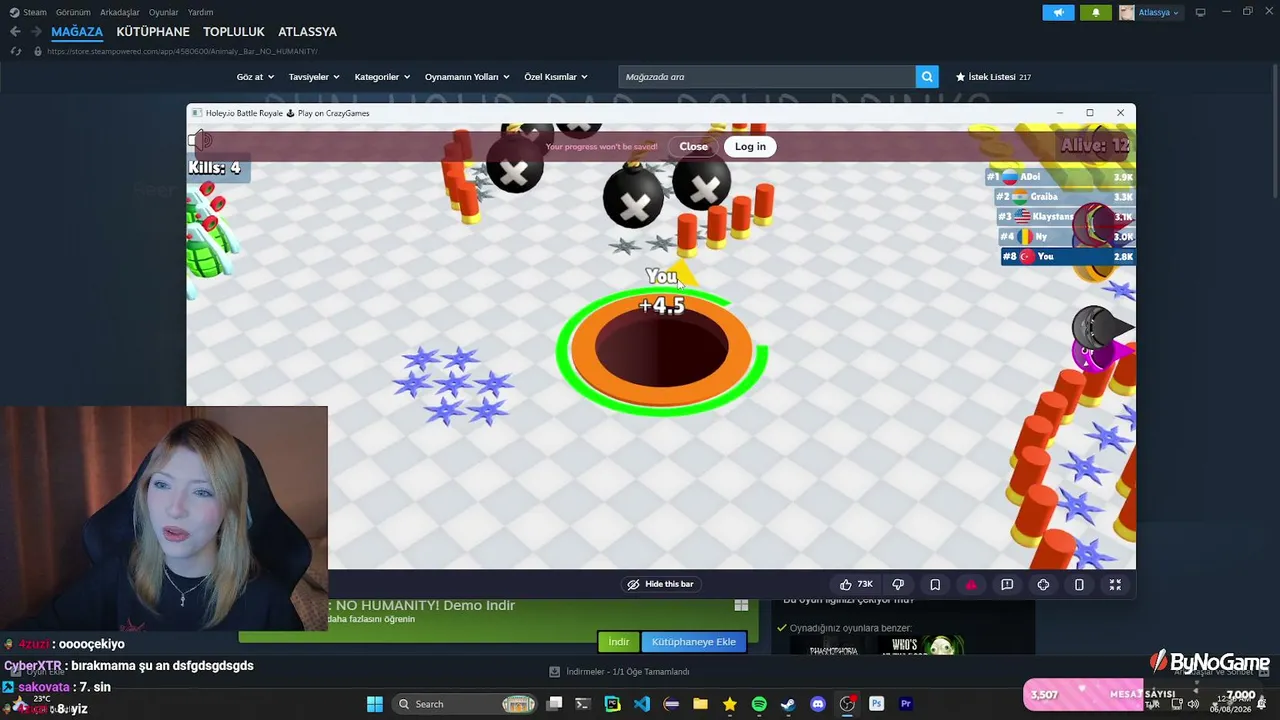This screenshot has height=720, width=1280.
Task: Bookmark the game in CrazyGames bar
Action: [x=935, y=584]
